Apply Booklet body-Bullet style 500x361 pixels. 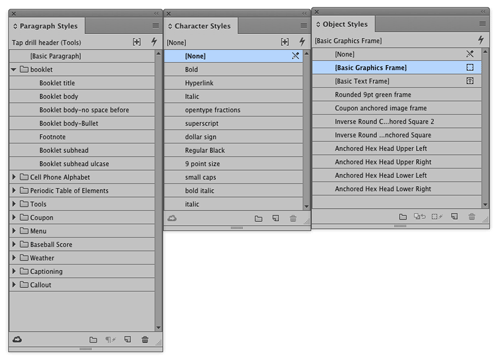pos(82,123)
